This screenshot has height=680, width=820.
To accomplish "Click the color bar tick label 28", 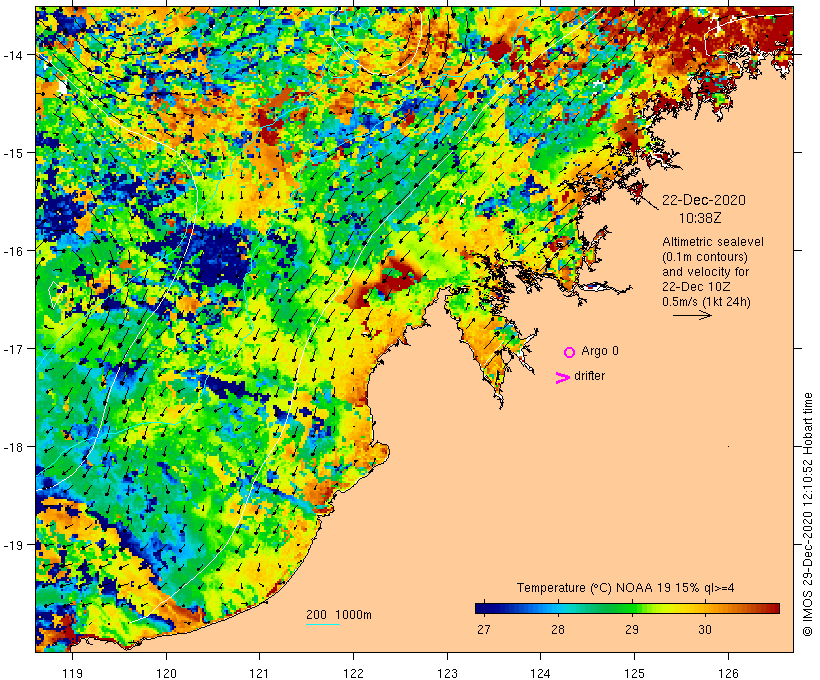I will pos(557,629).
